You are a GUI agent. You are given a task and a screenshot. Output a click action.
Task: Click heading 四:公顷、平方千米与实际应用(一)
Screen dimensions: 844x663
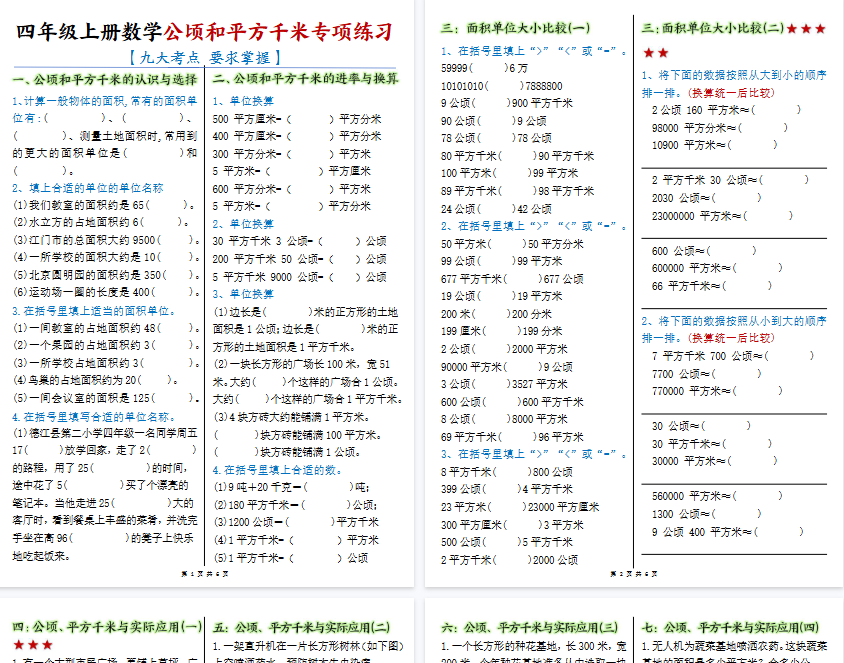pos(105,627)
